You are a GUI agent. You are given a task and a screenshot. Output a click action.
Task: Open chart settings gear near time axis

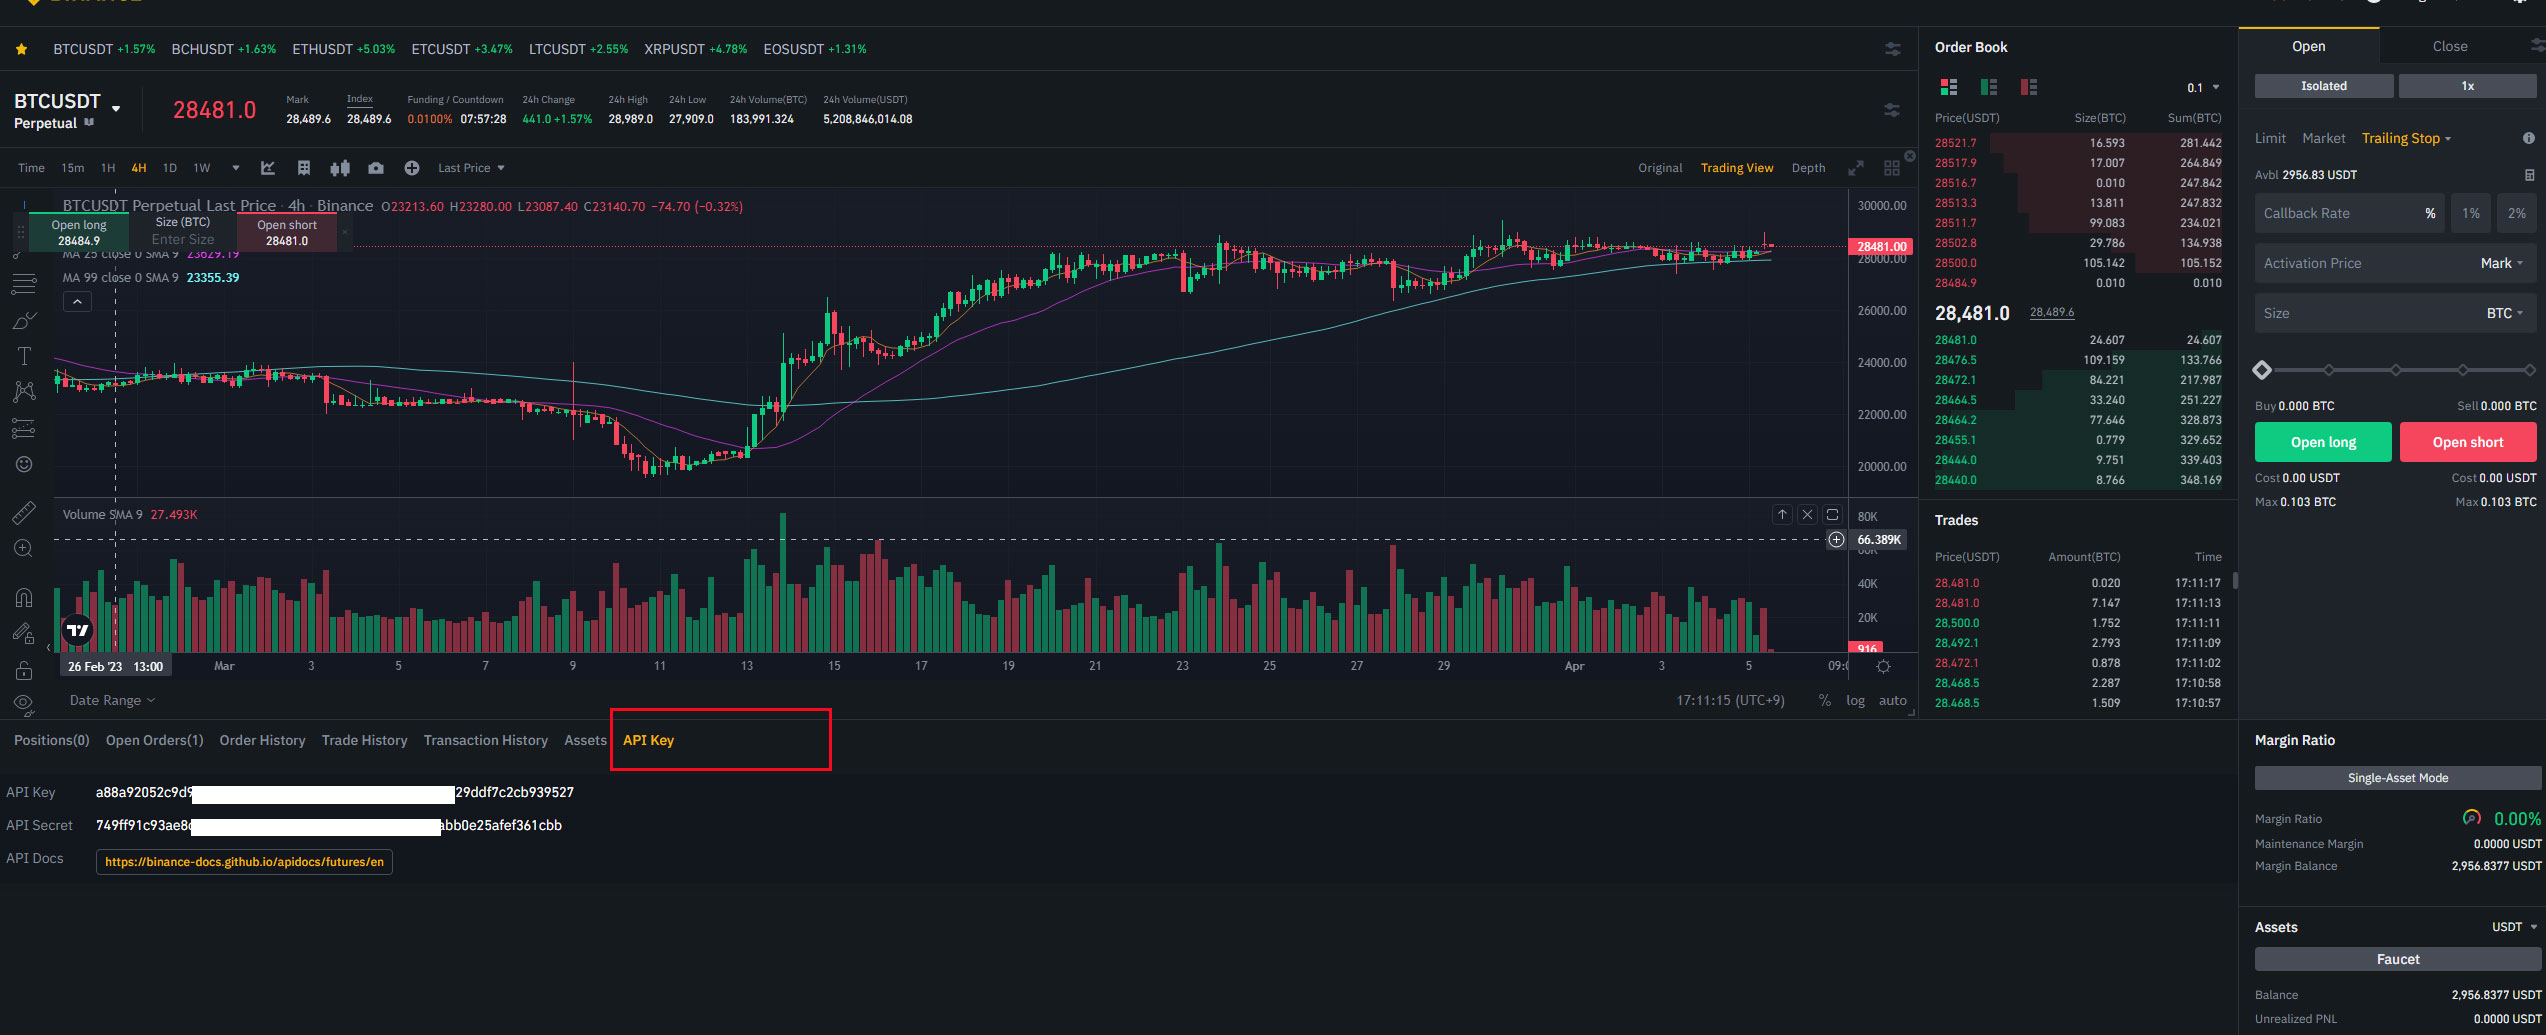[x=1884, y=666]
